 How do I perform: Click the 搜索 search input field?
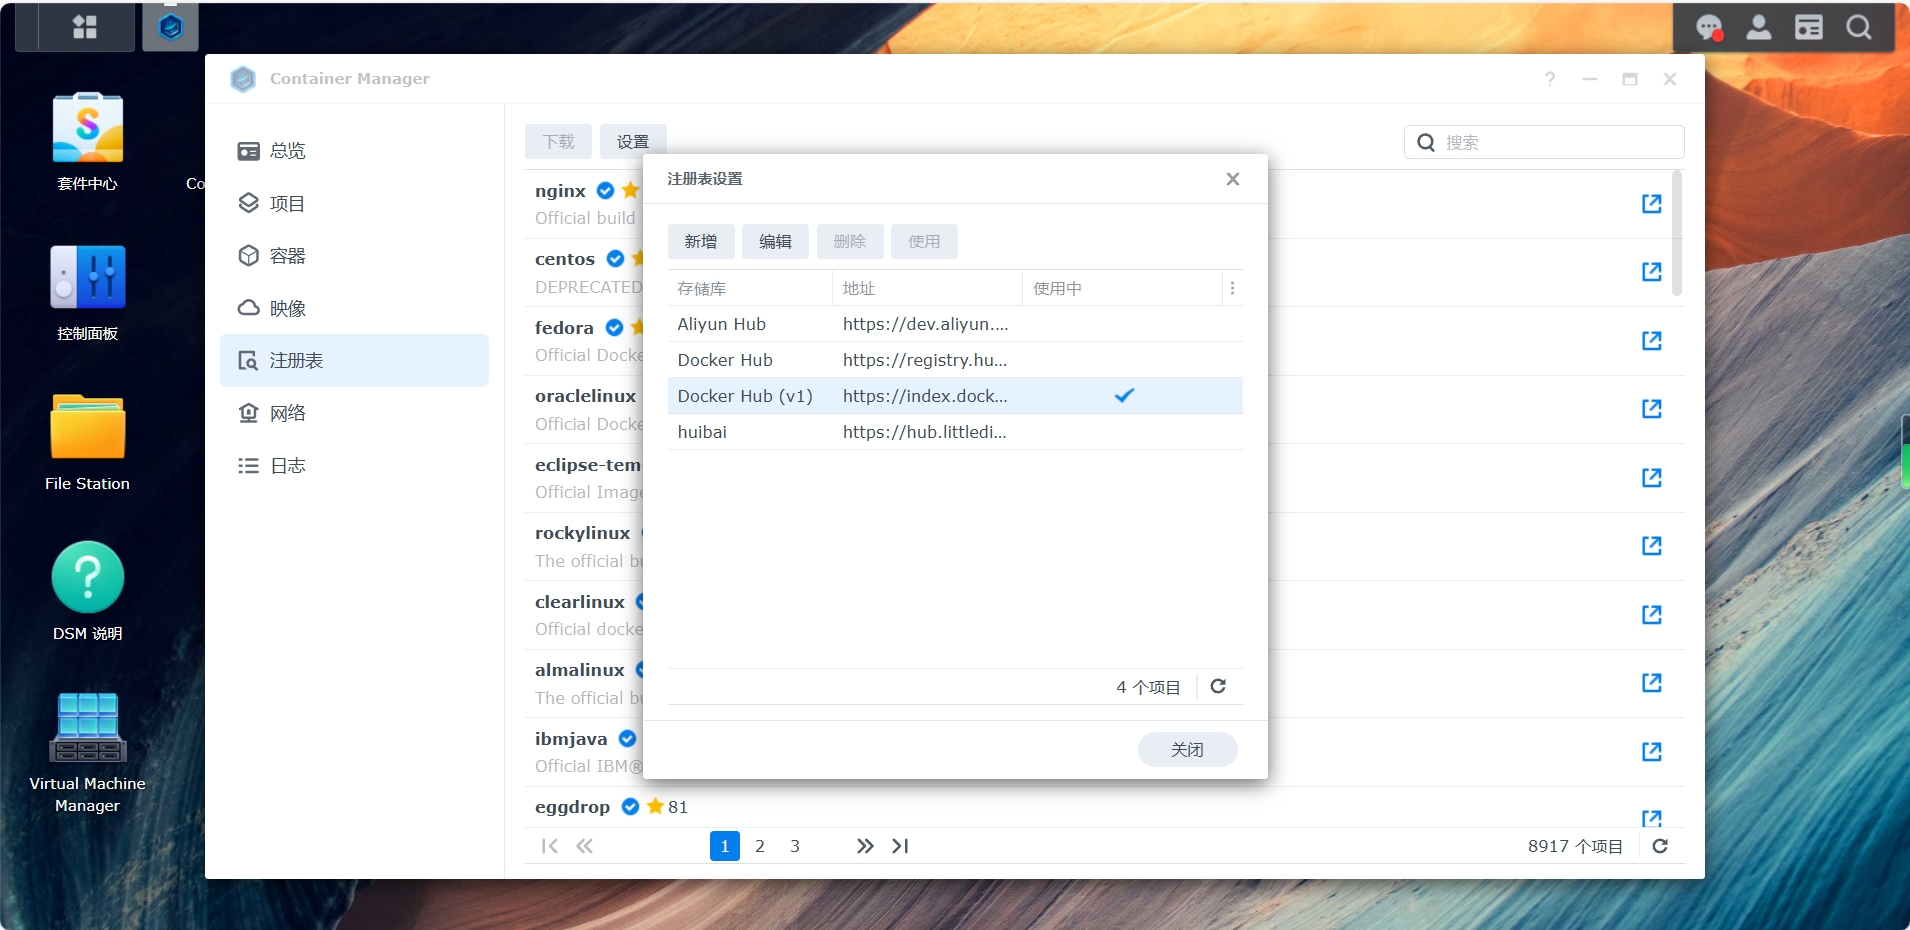coord(1544,142)
